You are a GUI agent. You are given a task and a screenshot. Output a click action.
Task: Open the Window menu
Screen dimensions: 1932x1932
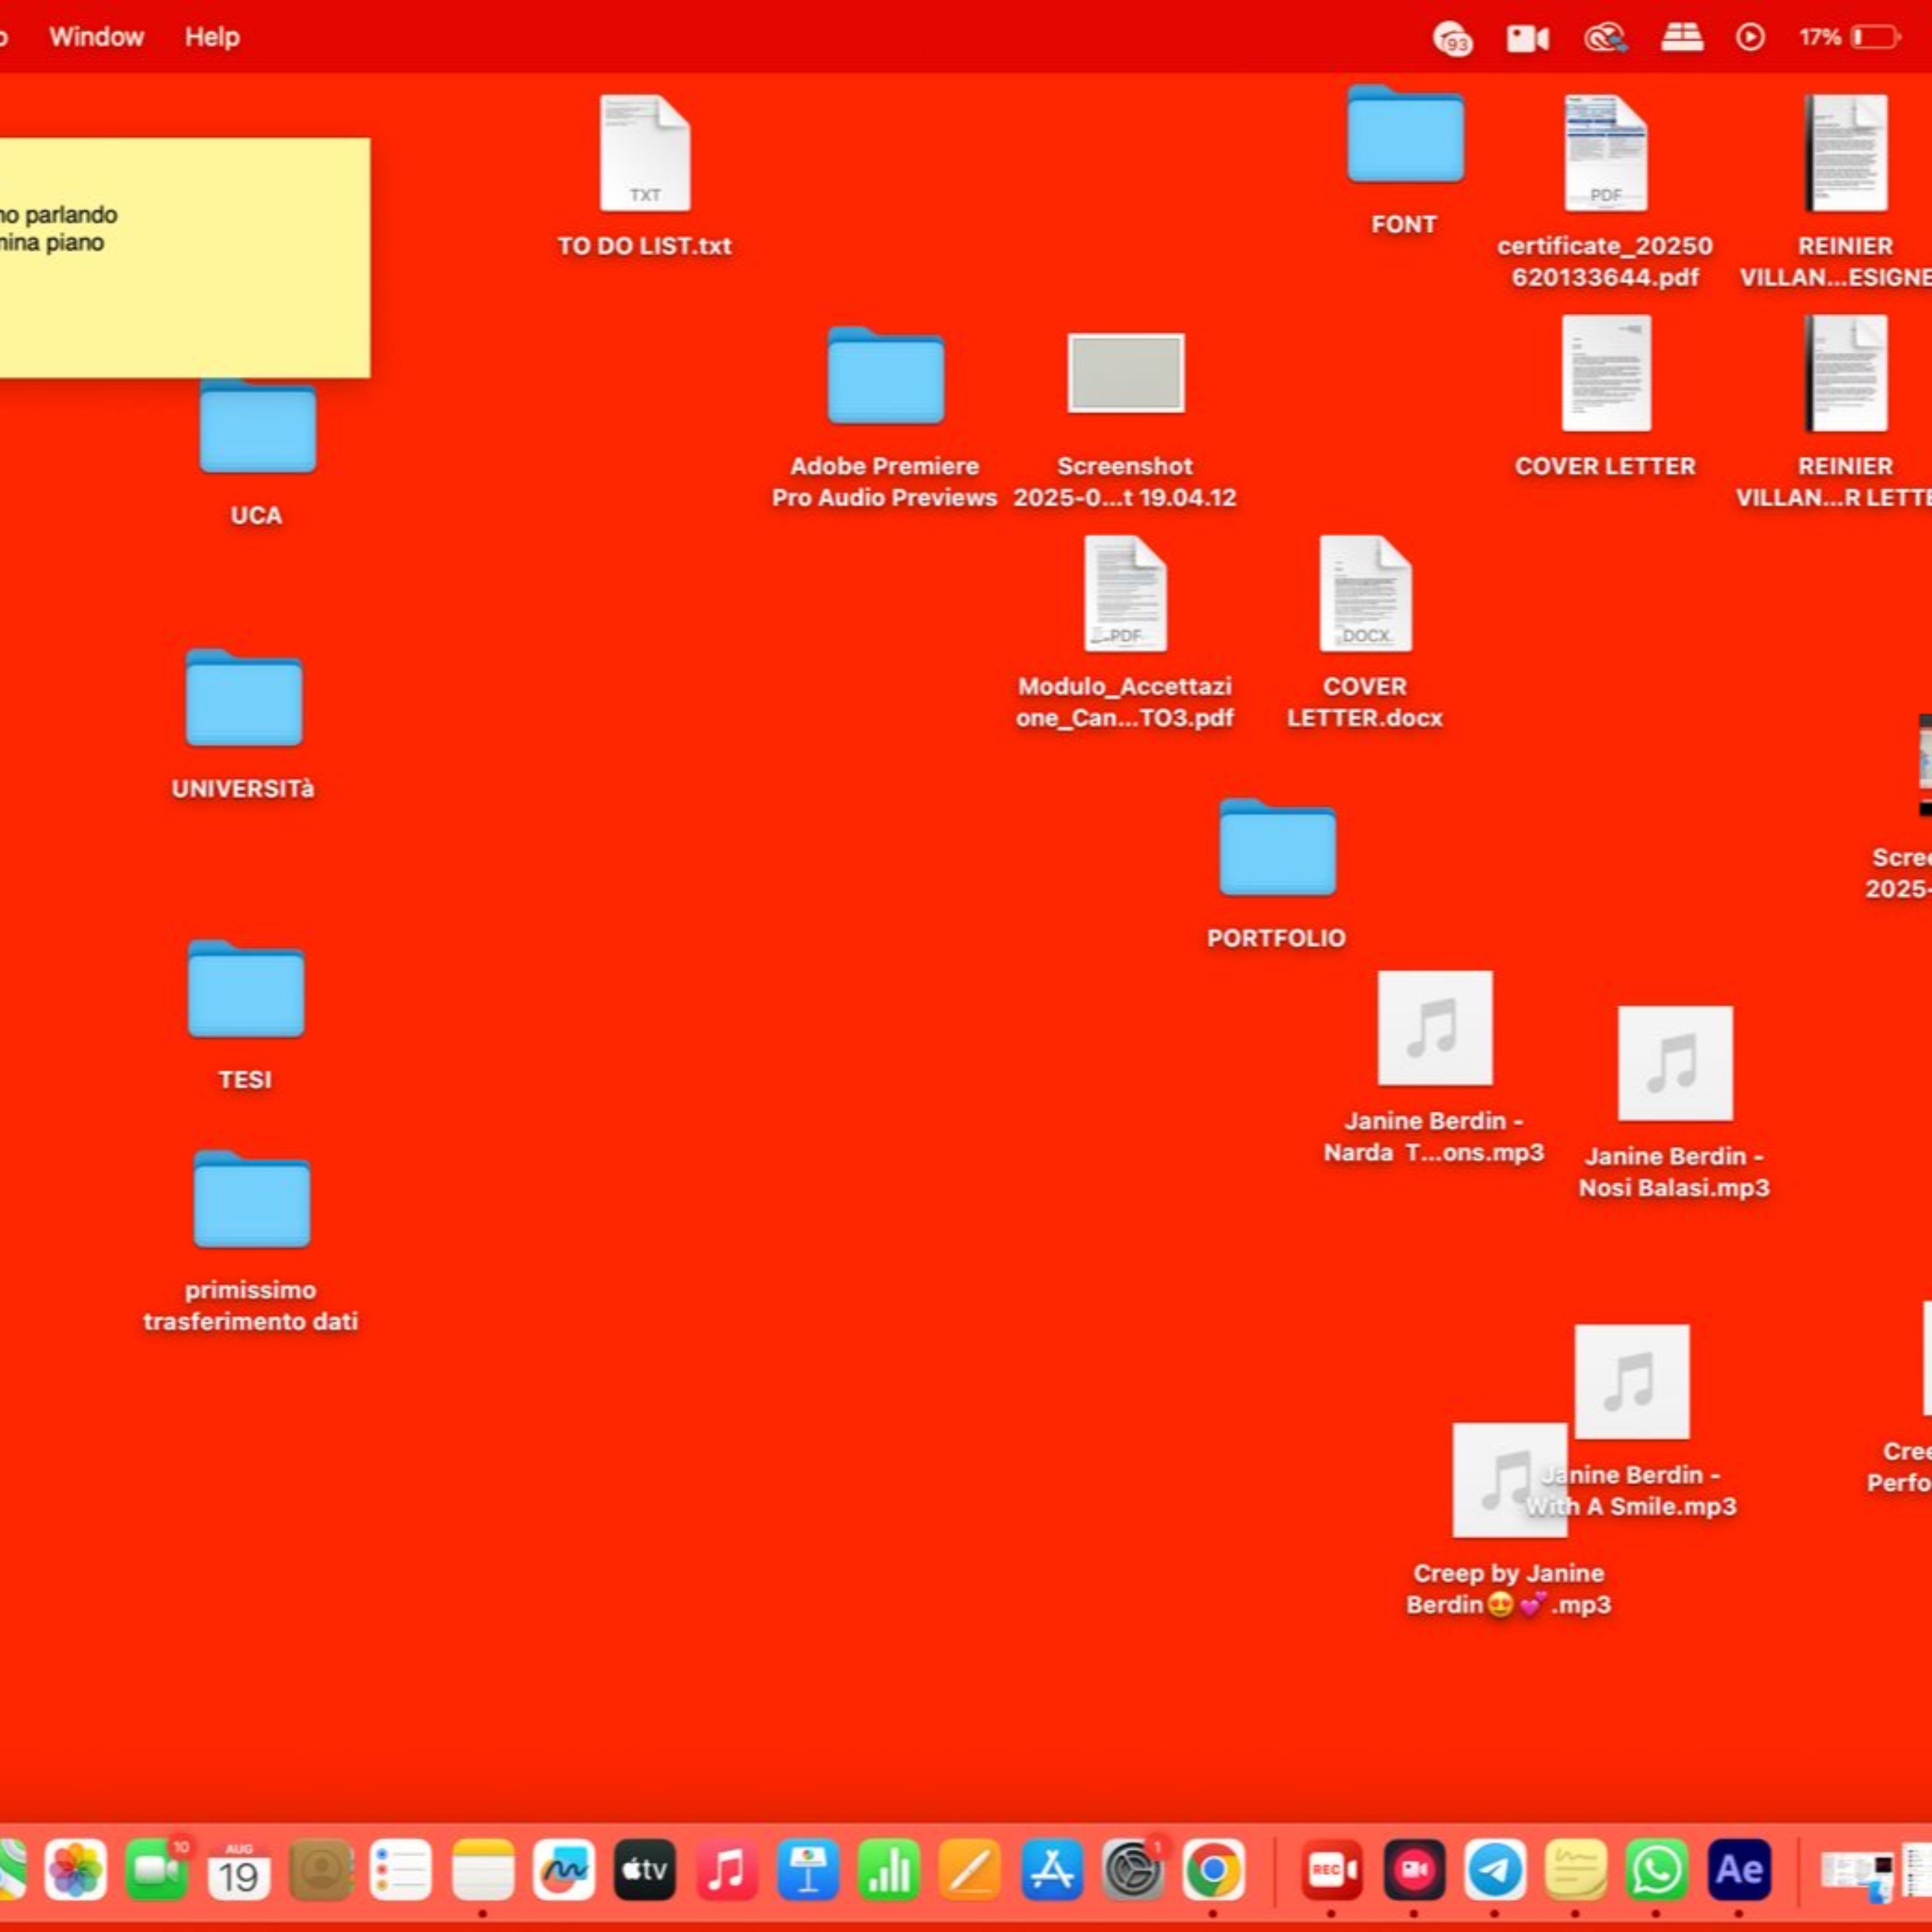[x=96, y=37]
